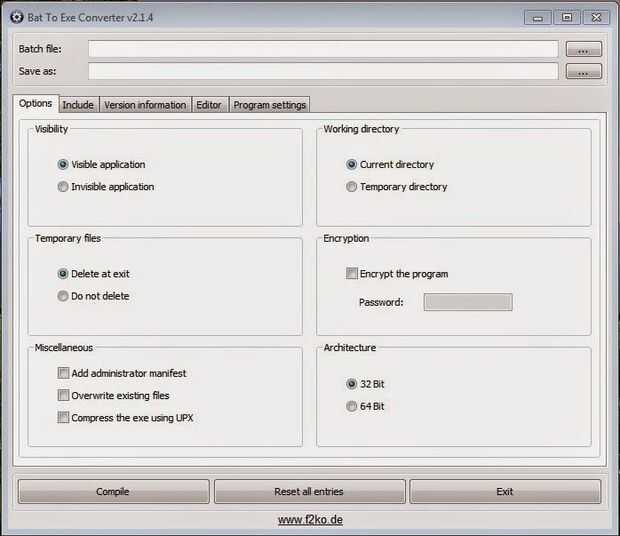Click the Compile button
The height and width of the screenshot is (536, 620).
[113, 492]
